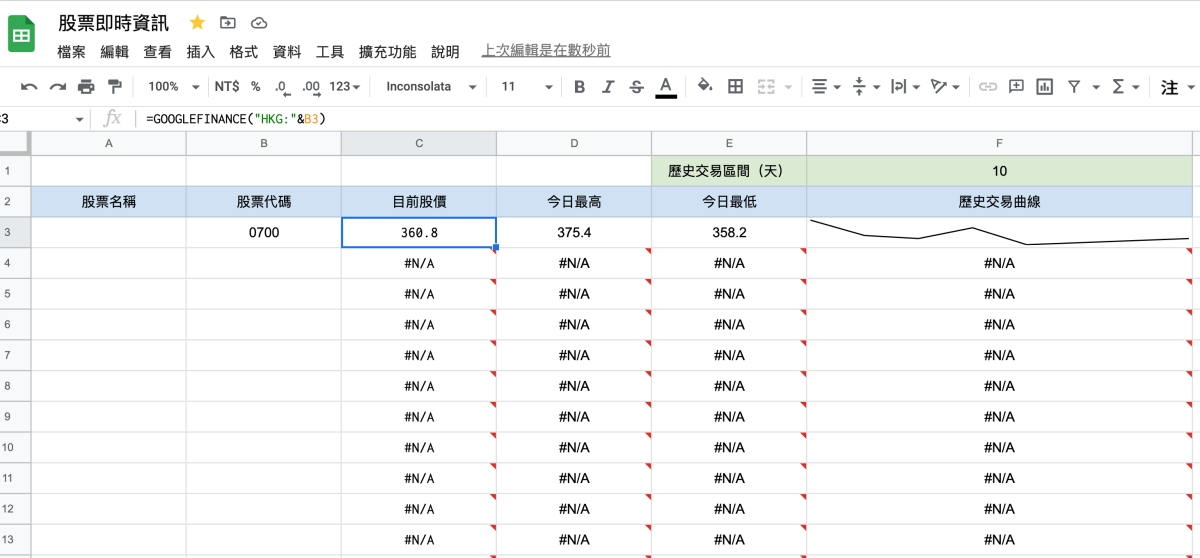Toggle bold formatting
The height and width of the screenshot is (558, 1200).
(579, 87)
